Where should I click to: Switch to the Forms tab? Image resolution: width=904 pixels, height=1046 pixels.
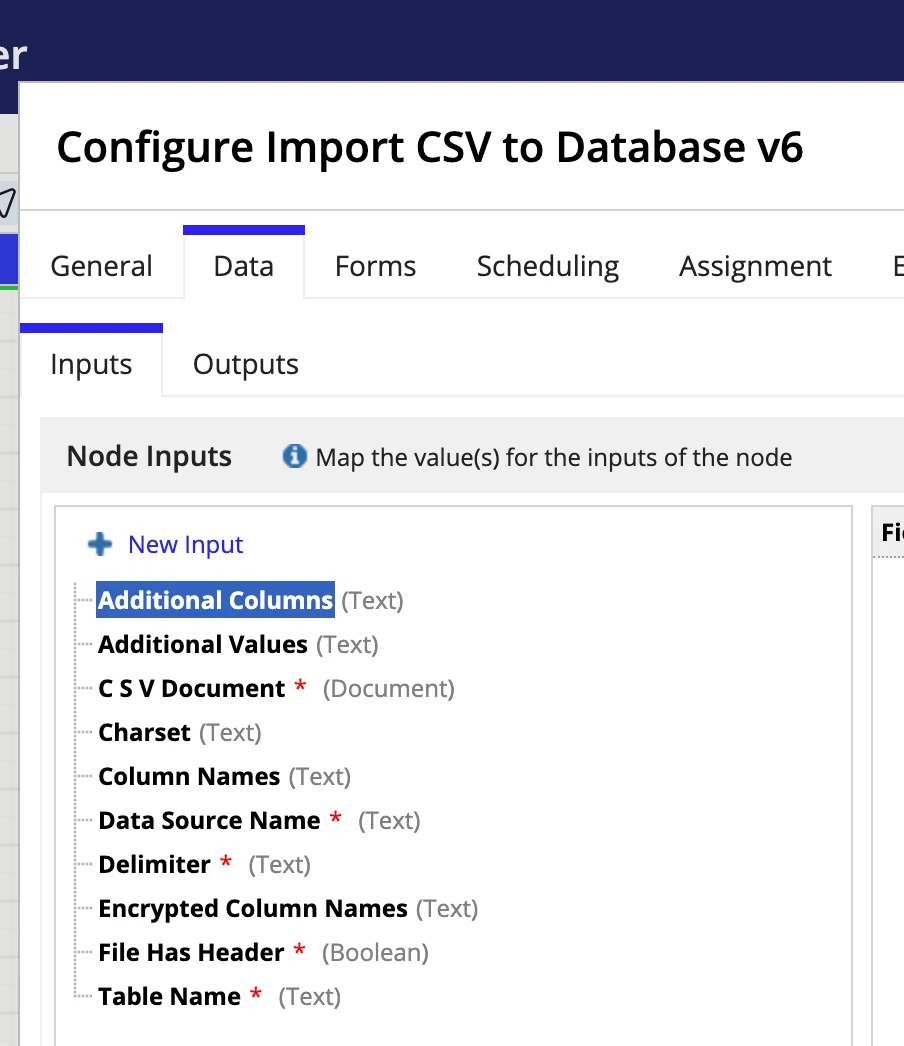[375, 266]
